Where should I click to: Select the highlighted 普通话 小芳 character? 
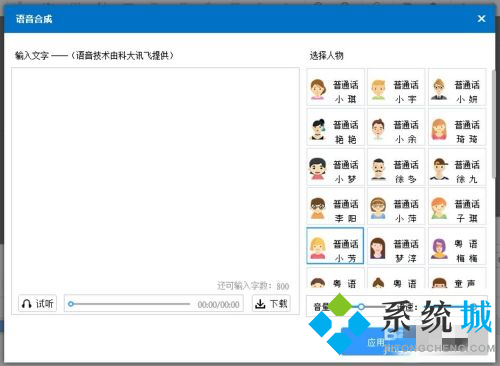[x=335, y=246]
